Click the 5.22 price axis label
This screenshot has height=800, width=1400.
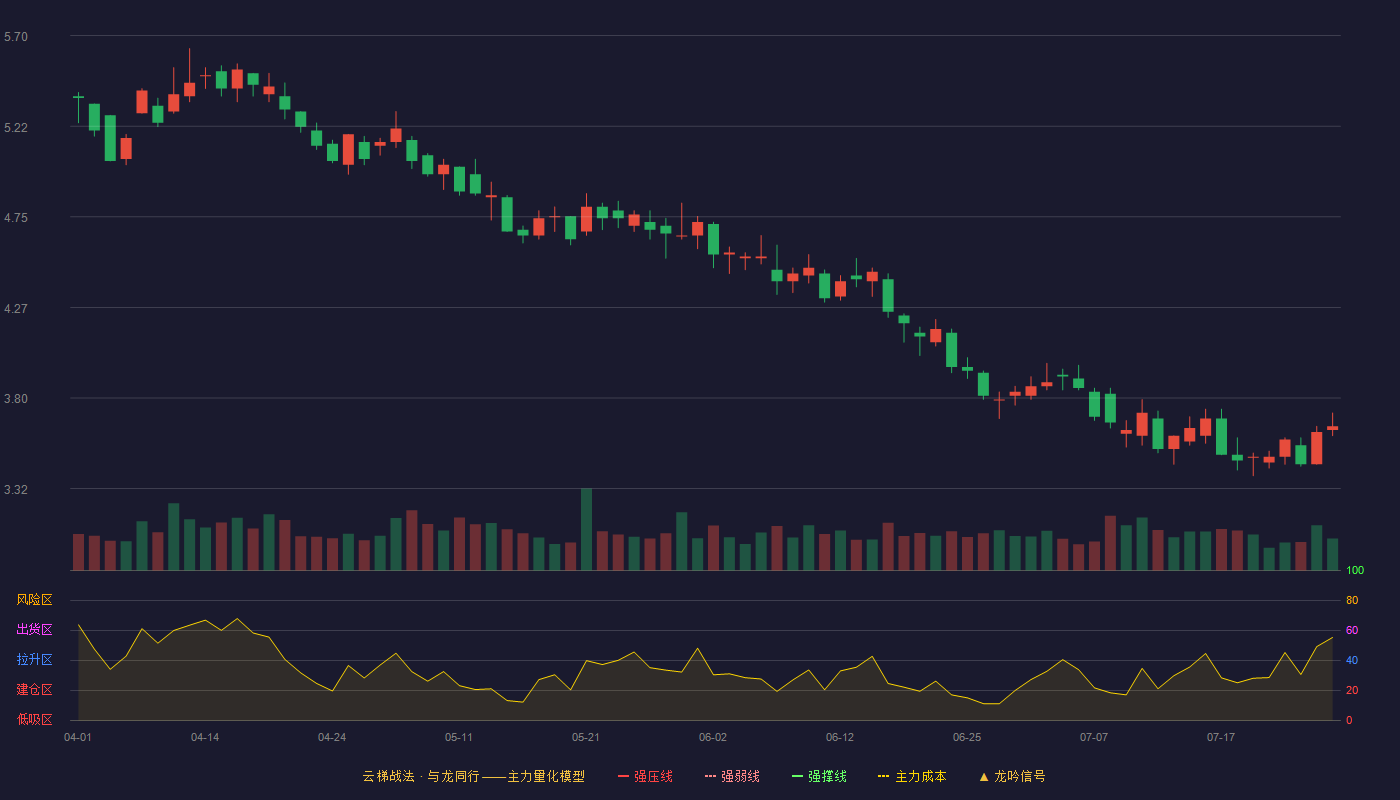[x=16, y=128]
